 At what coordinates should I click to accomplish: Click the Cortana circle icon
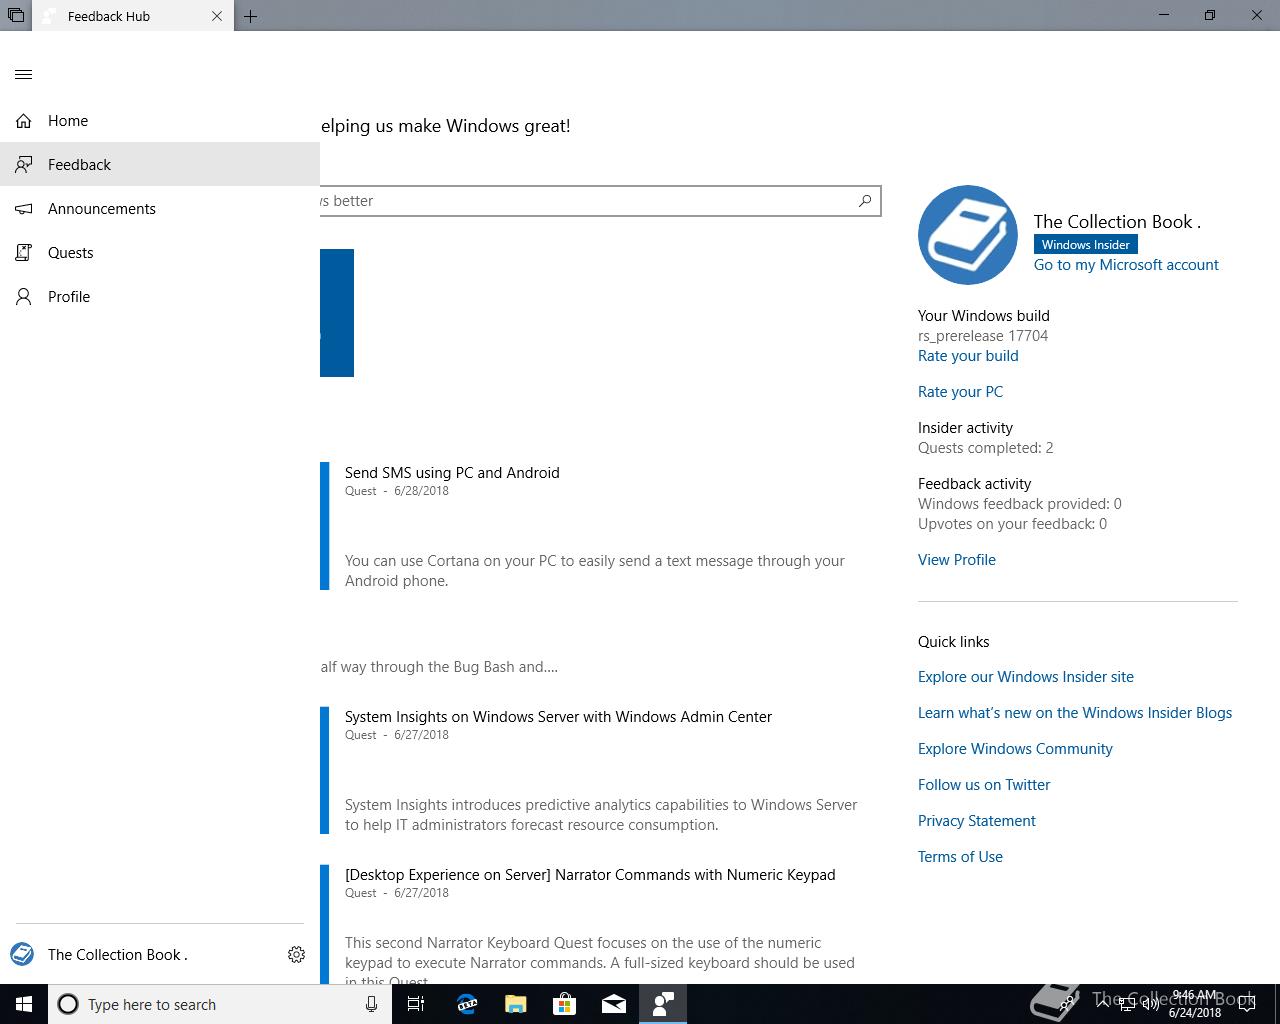[68, 1004]
